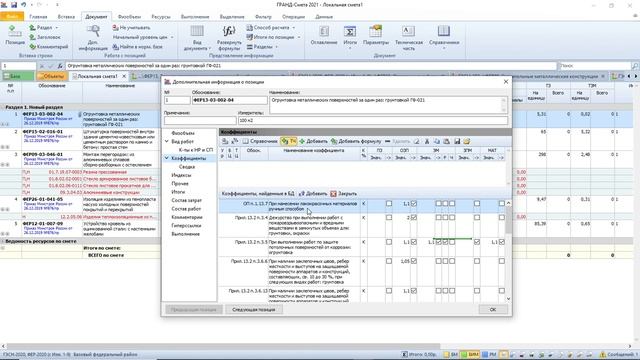The image size is (640, 360).
Task: Open the Ресурсы ribbon tab
Action: tap(161, 17)
